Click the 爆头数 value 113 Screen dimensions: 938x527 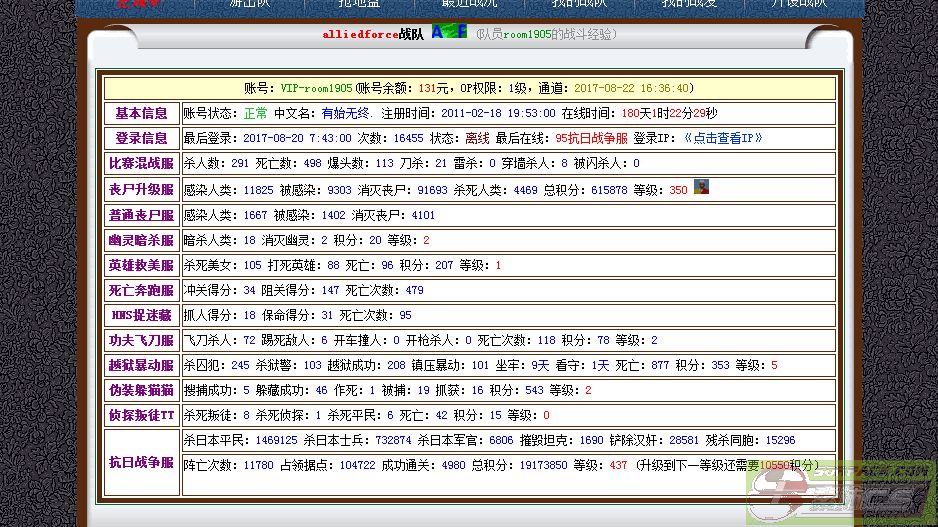point(385,163)
